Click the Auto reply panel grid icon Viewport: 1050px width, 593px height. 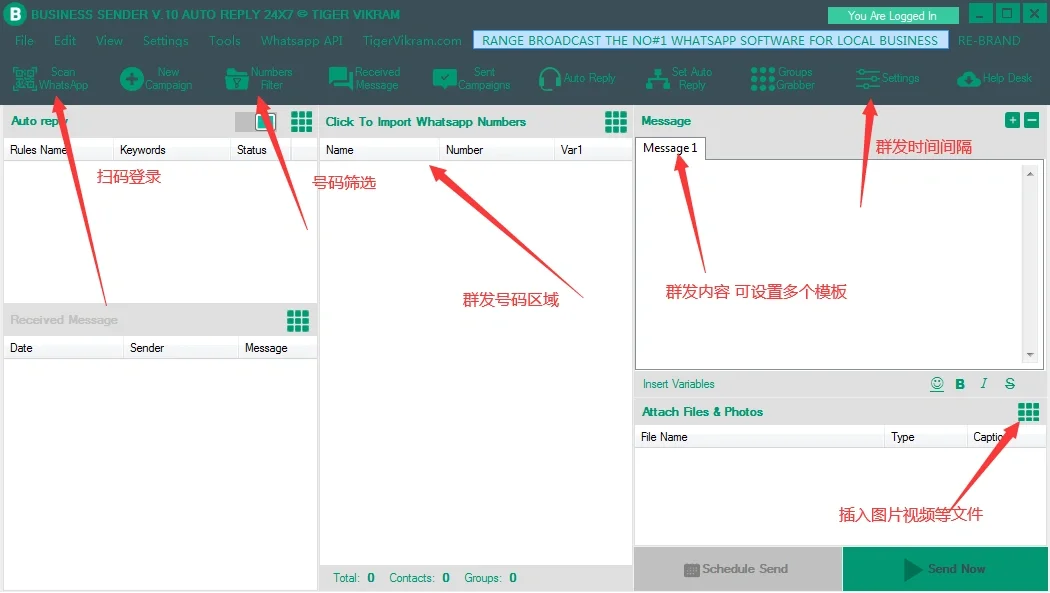pos(301,122)
